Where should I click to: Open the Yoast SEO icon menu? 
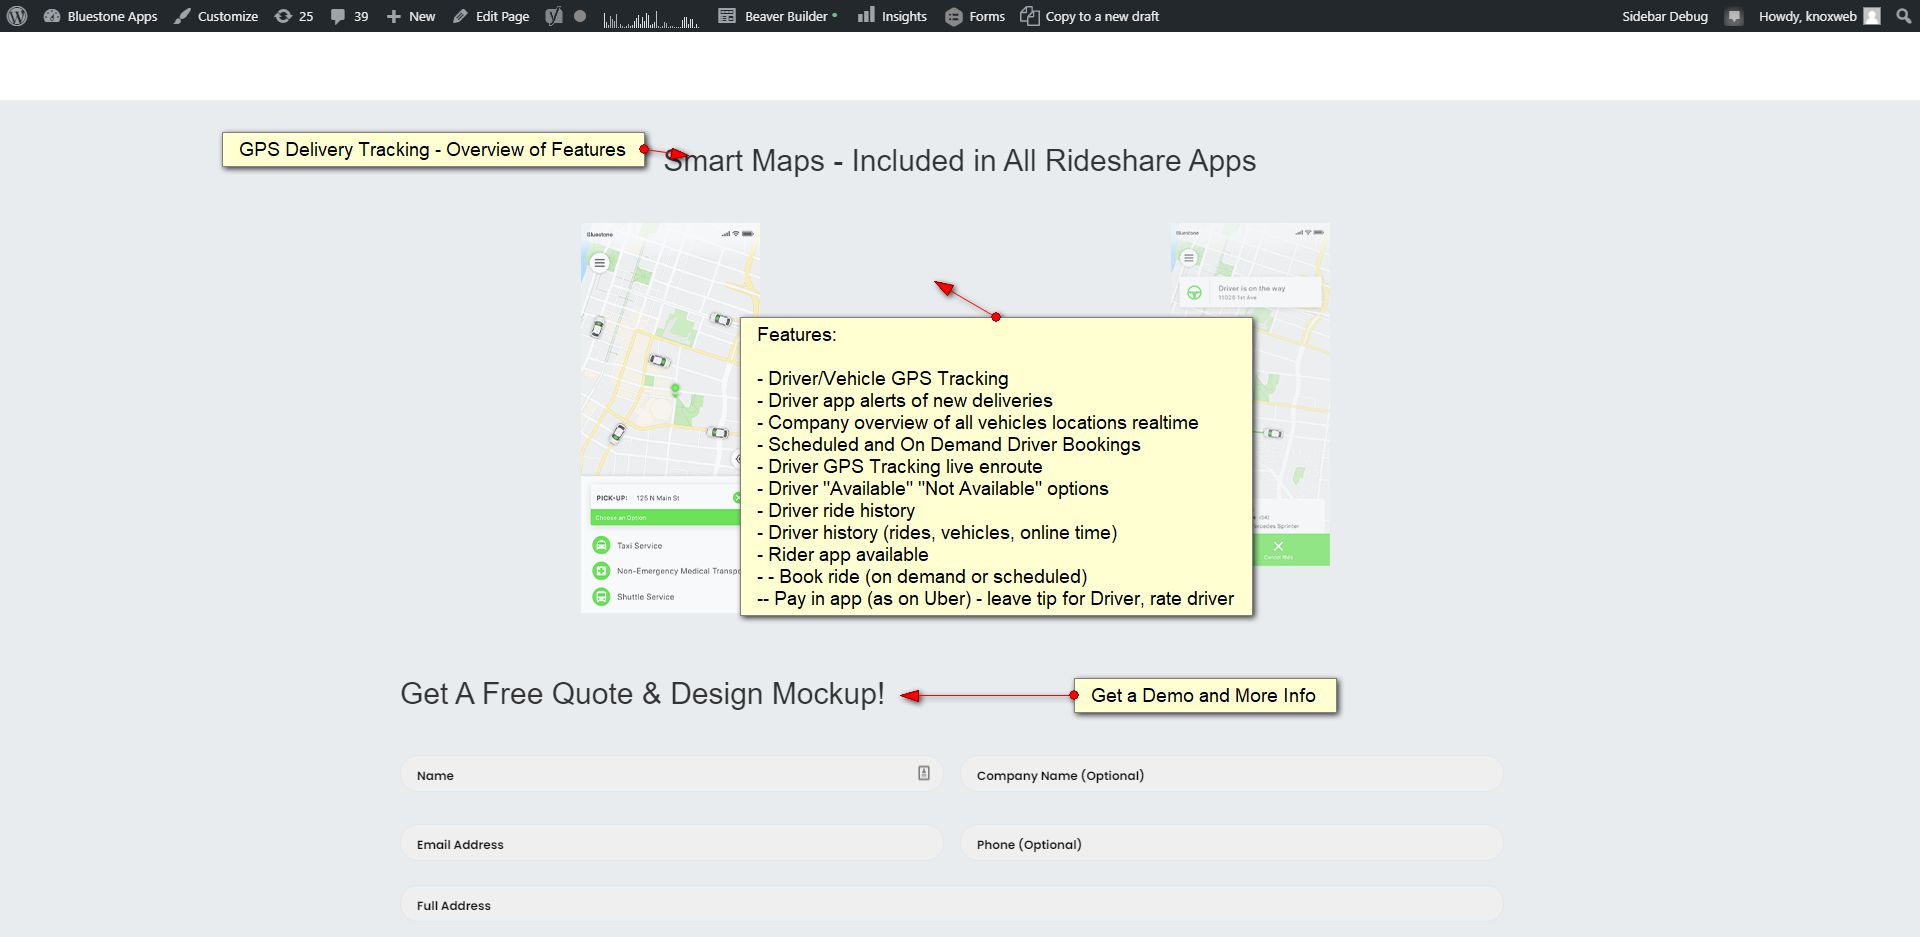tap(554, 16)
